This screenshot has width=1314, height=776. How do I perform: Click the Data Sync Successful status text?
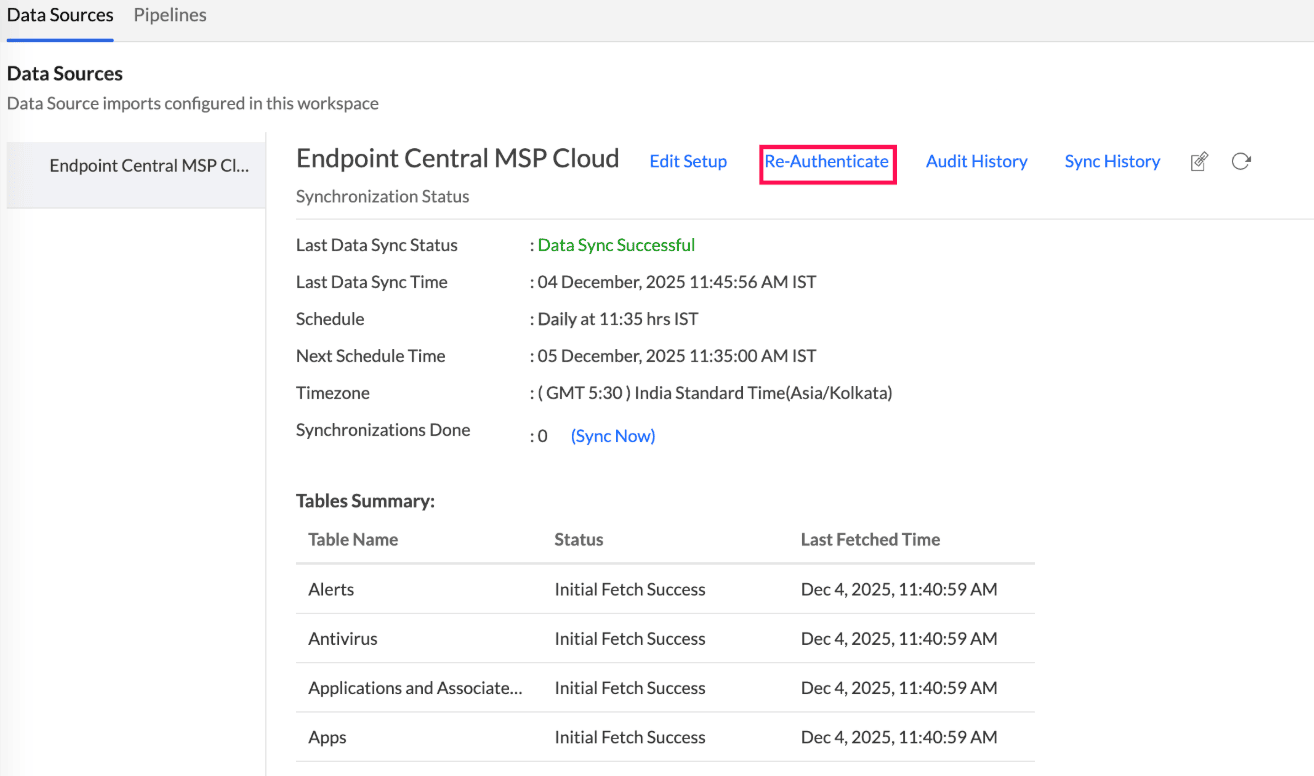[616, 245]
